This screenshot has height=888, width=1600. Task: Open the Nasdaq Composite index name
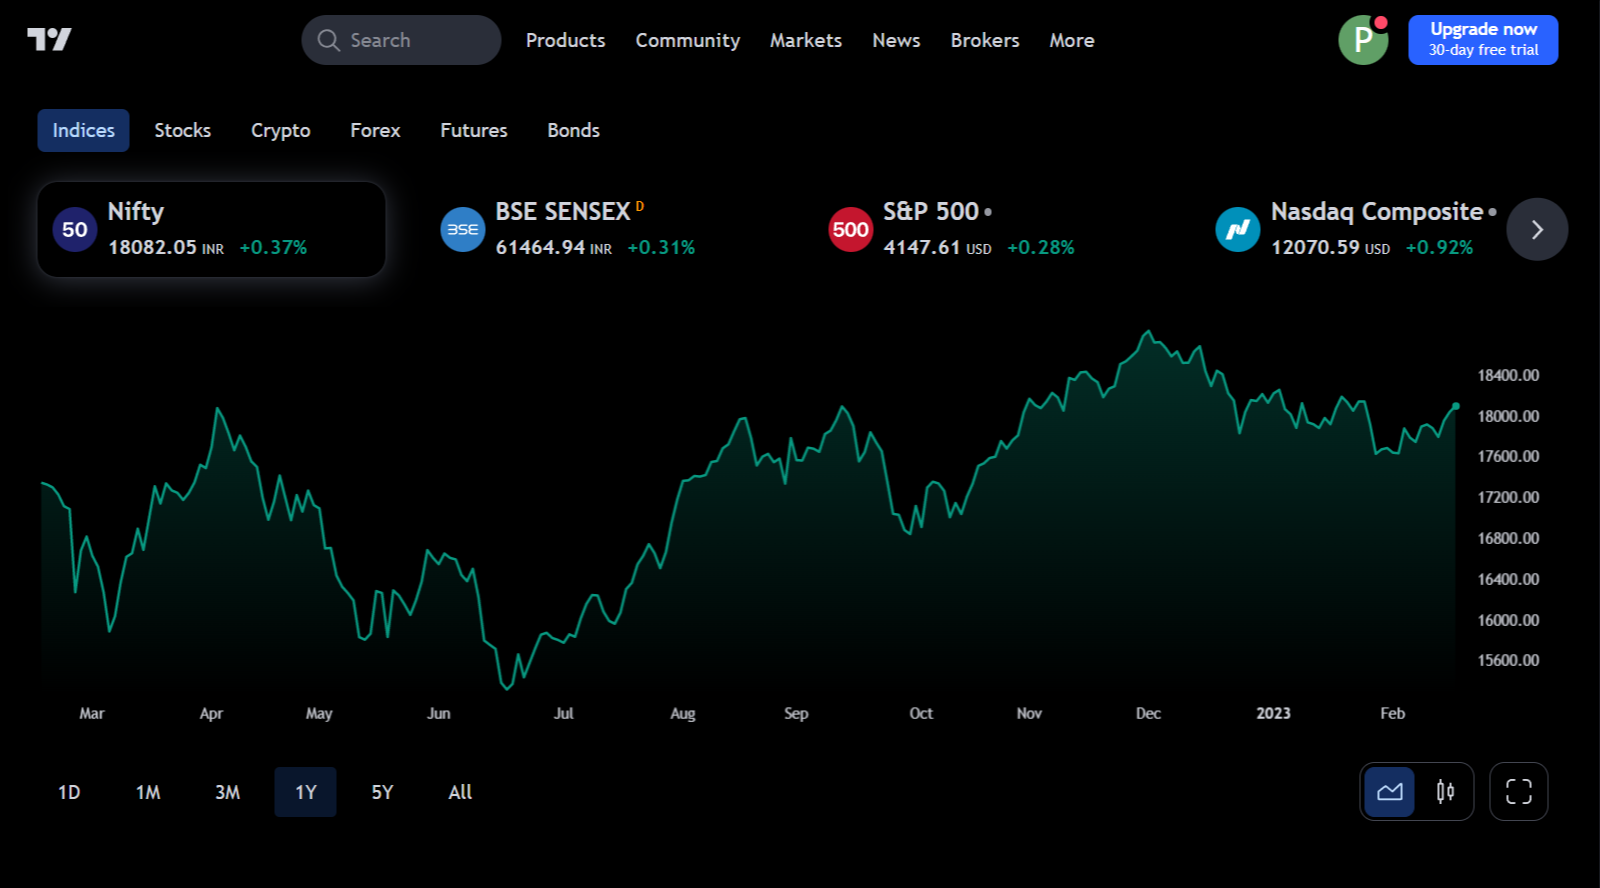tap(1377, 212)
